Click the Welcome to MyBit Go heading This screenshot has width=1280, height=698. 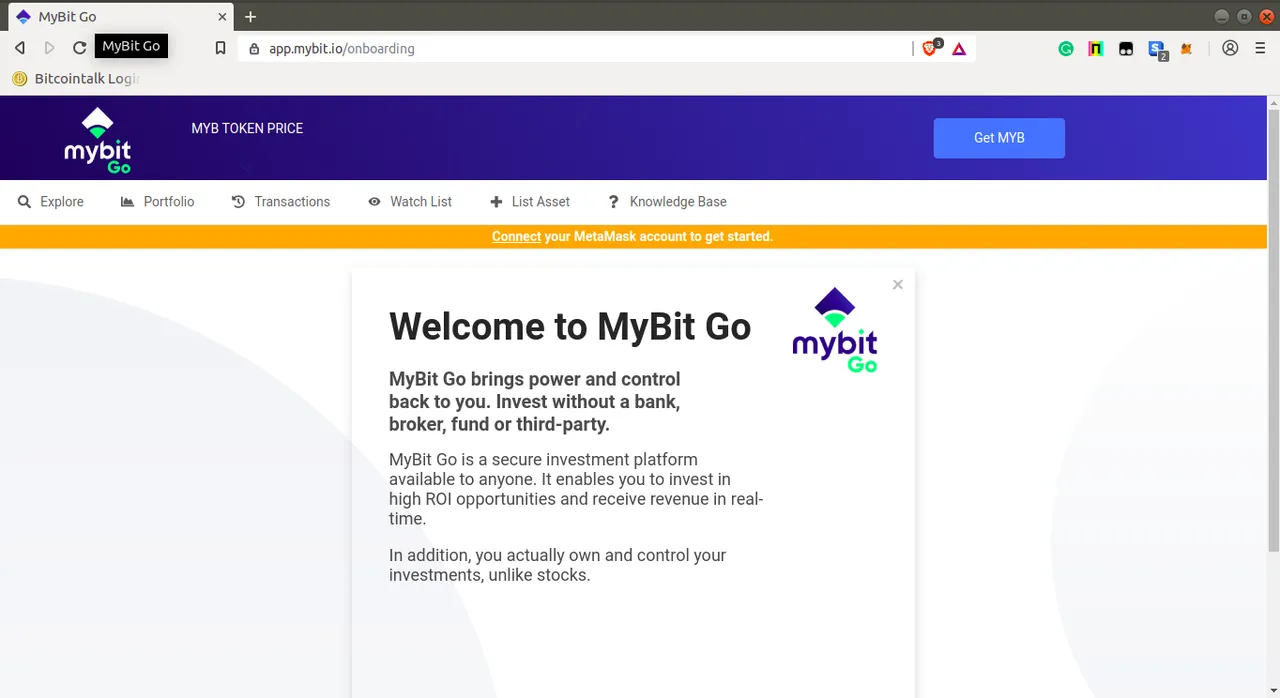[570, 327]
